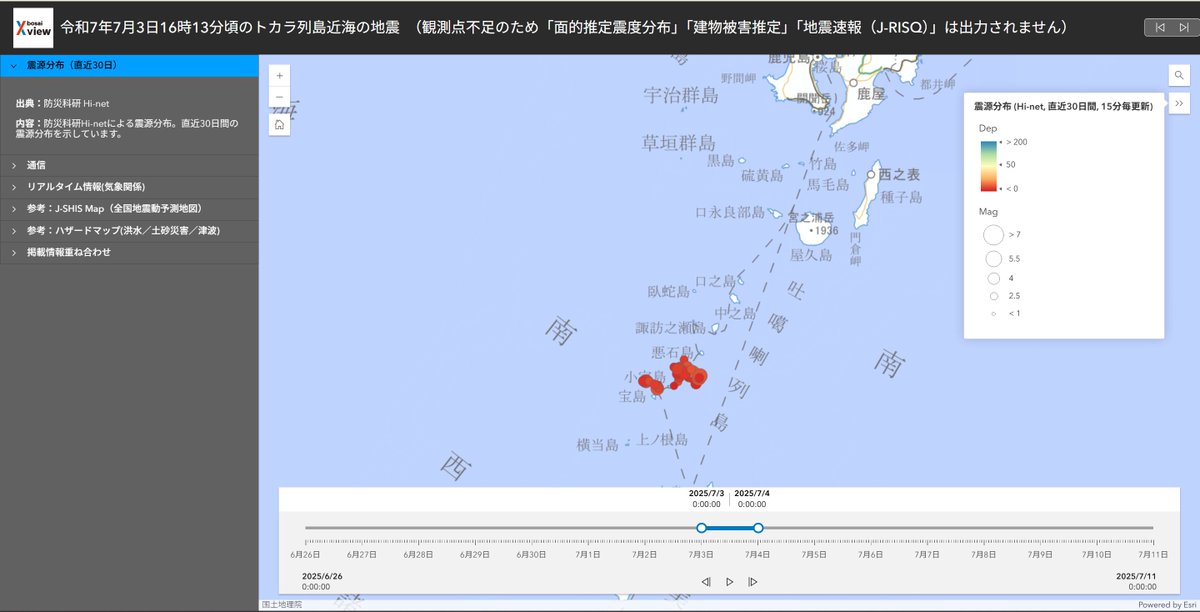Click the red earthquake cluster near 悪石島
1200x612 pixels.
[686, 373]
